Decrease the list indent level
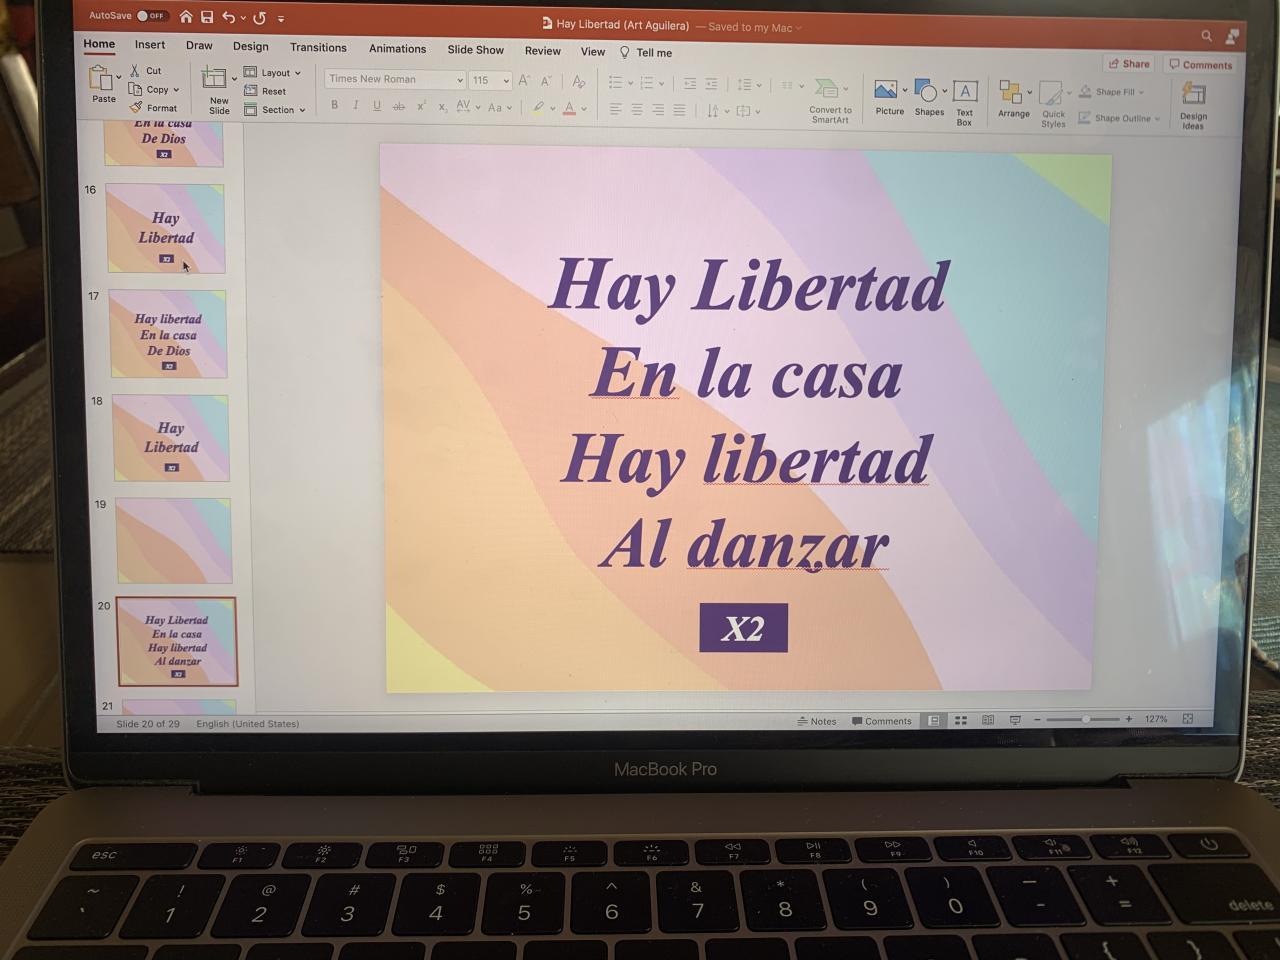The image size is (1280, 960). click(690, 84)
